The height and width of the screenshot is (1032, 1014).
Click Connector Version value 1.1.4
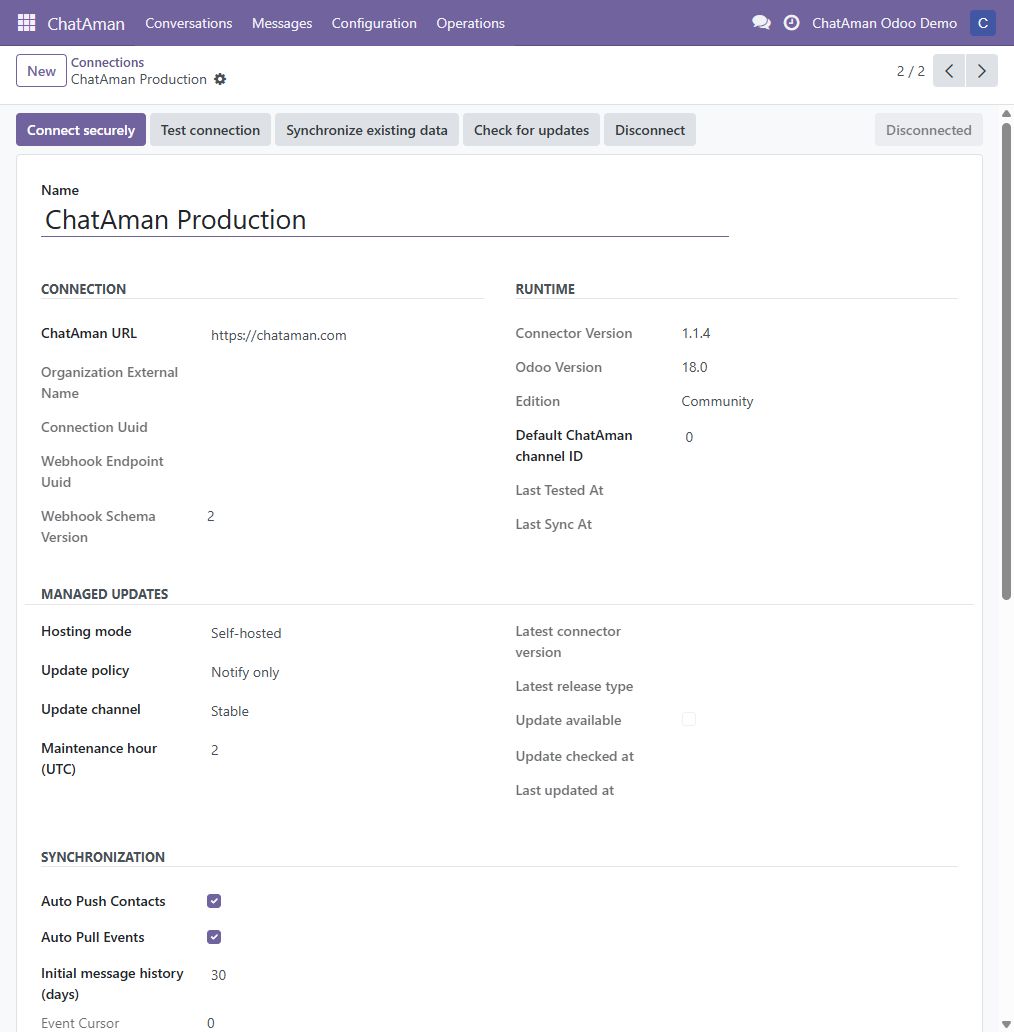click(x=696, y=333)
